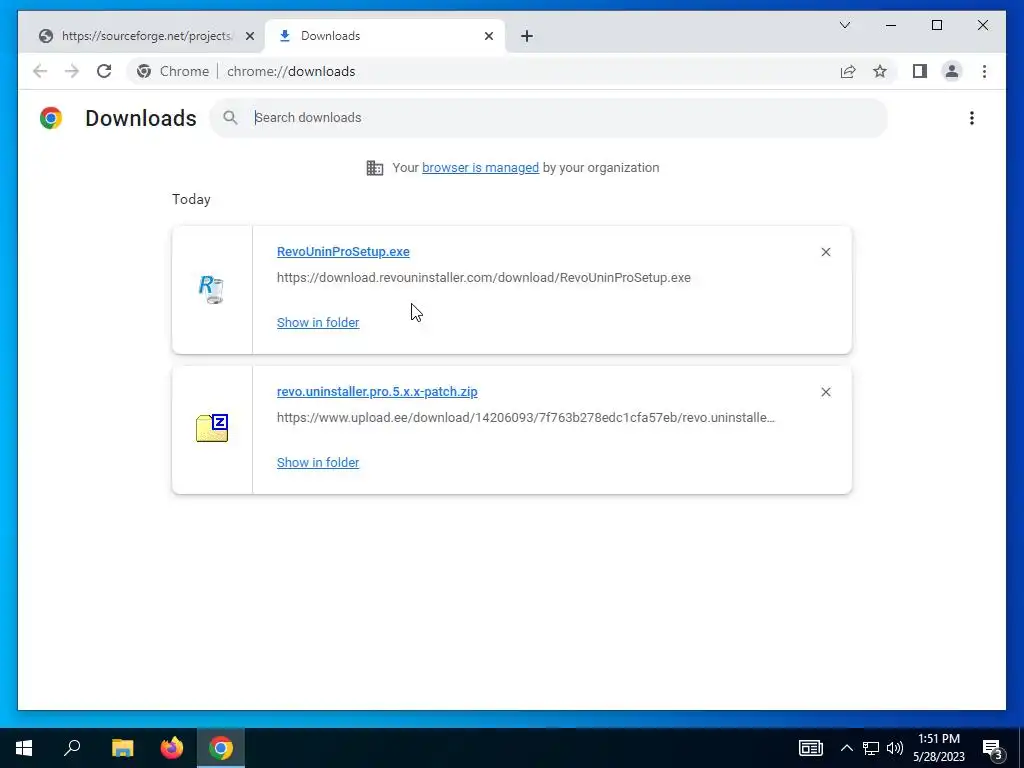Open the Chrome profile avatar
This screenshot has width=1024, height=768.
pos(952,71)
